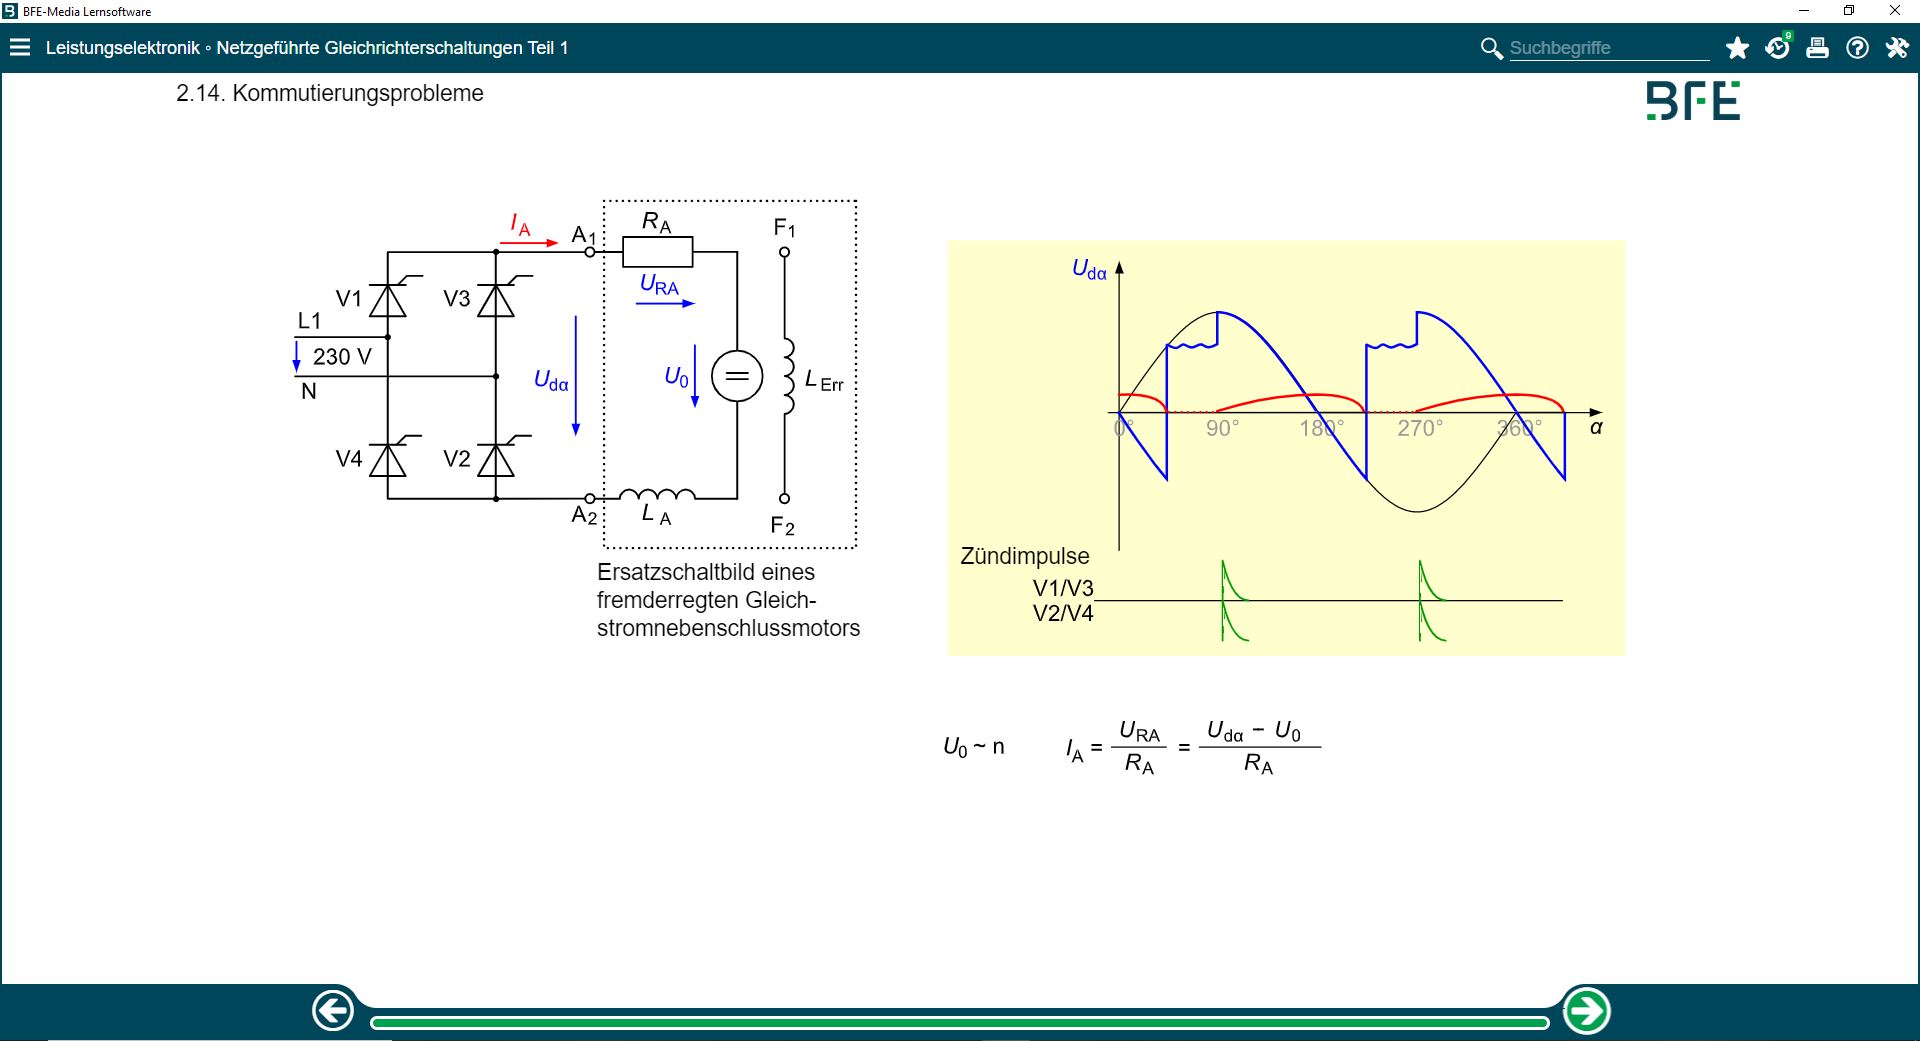1920x1041 pixels.
Task: Minimize the BFE-Media Lernsoftware window
Action: point(1804,11)
